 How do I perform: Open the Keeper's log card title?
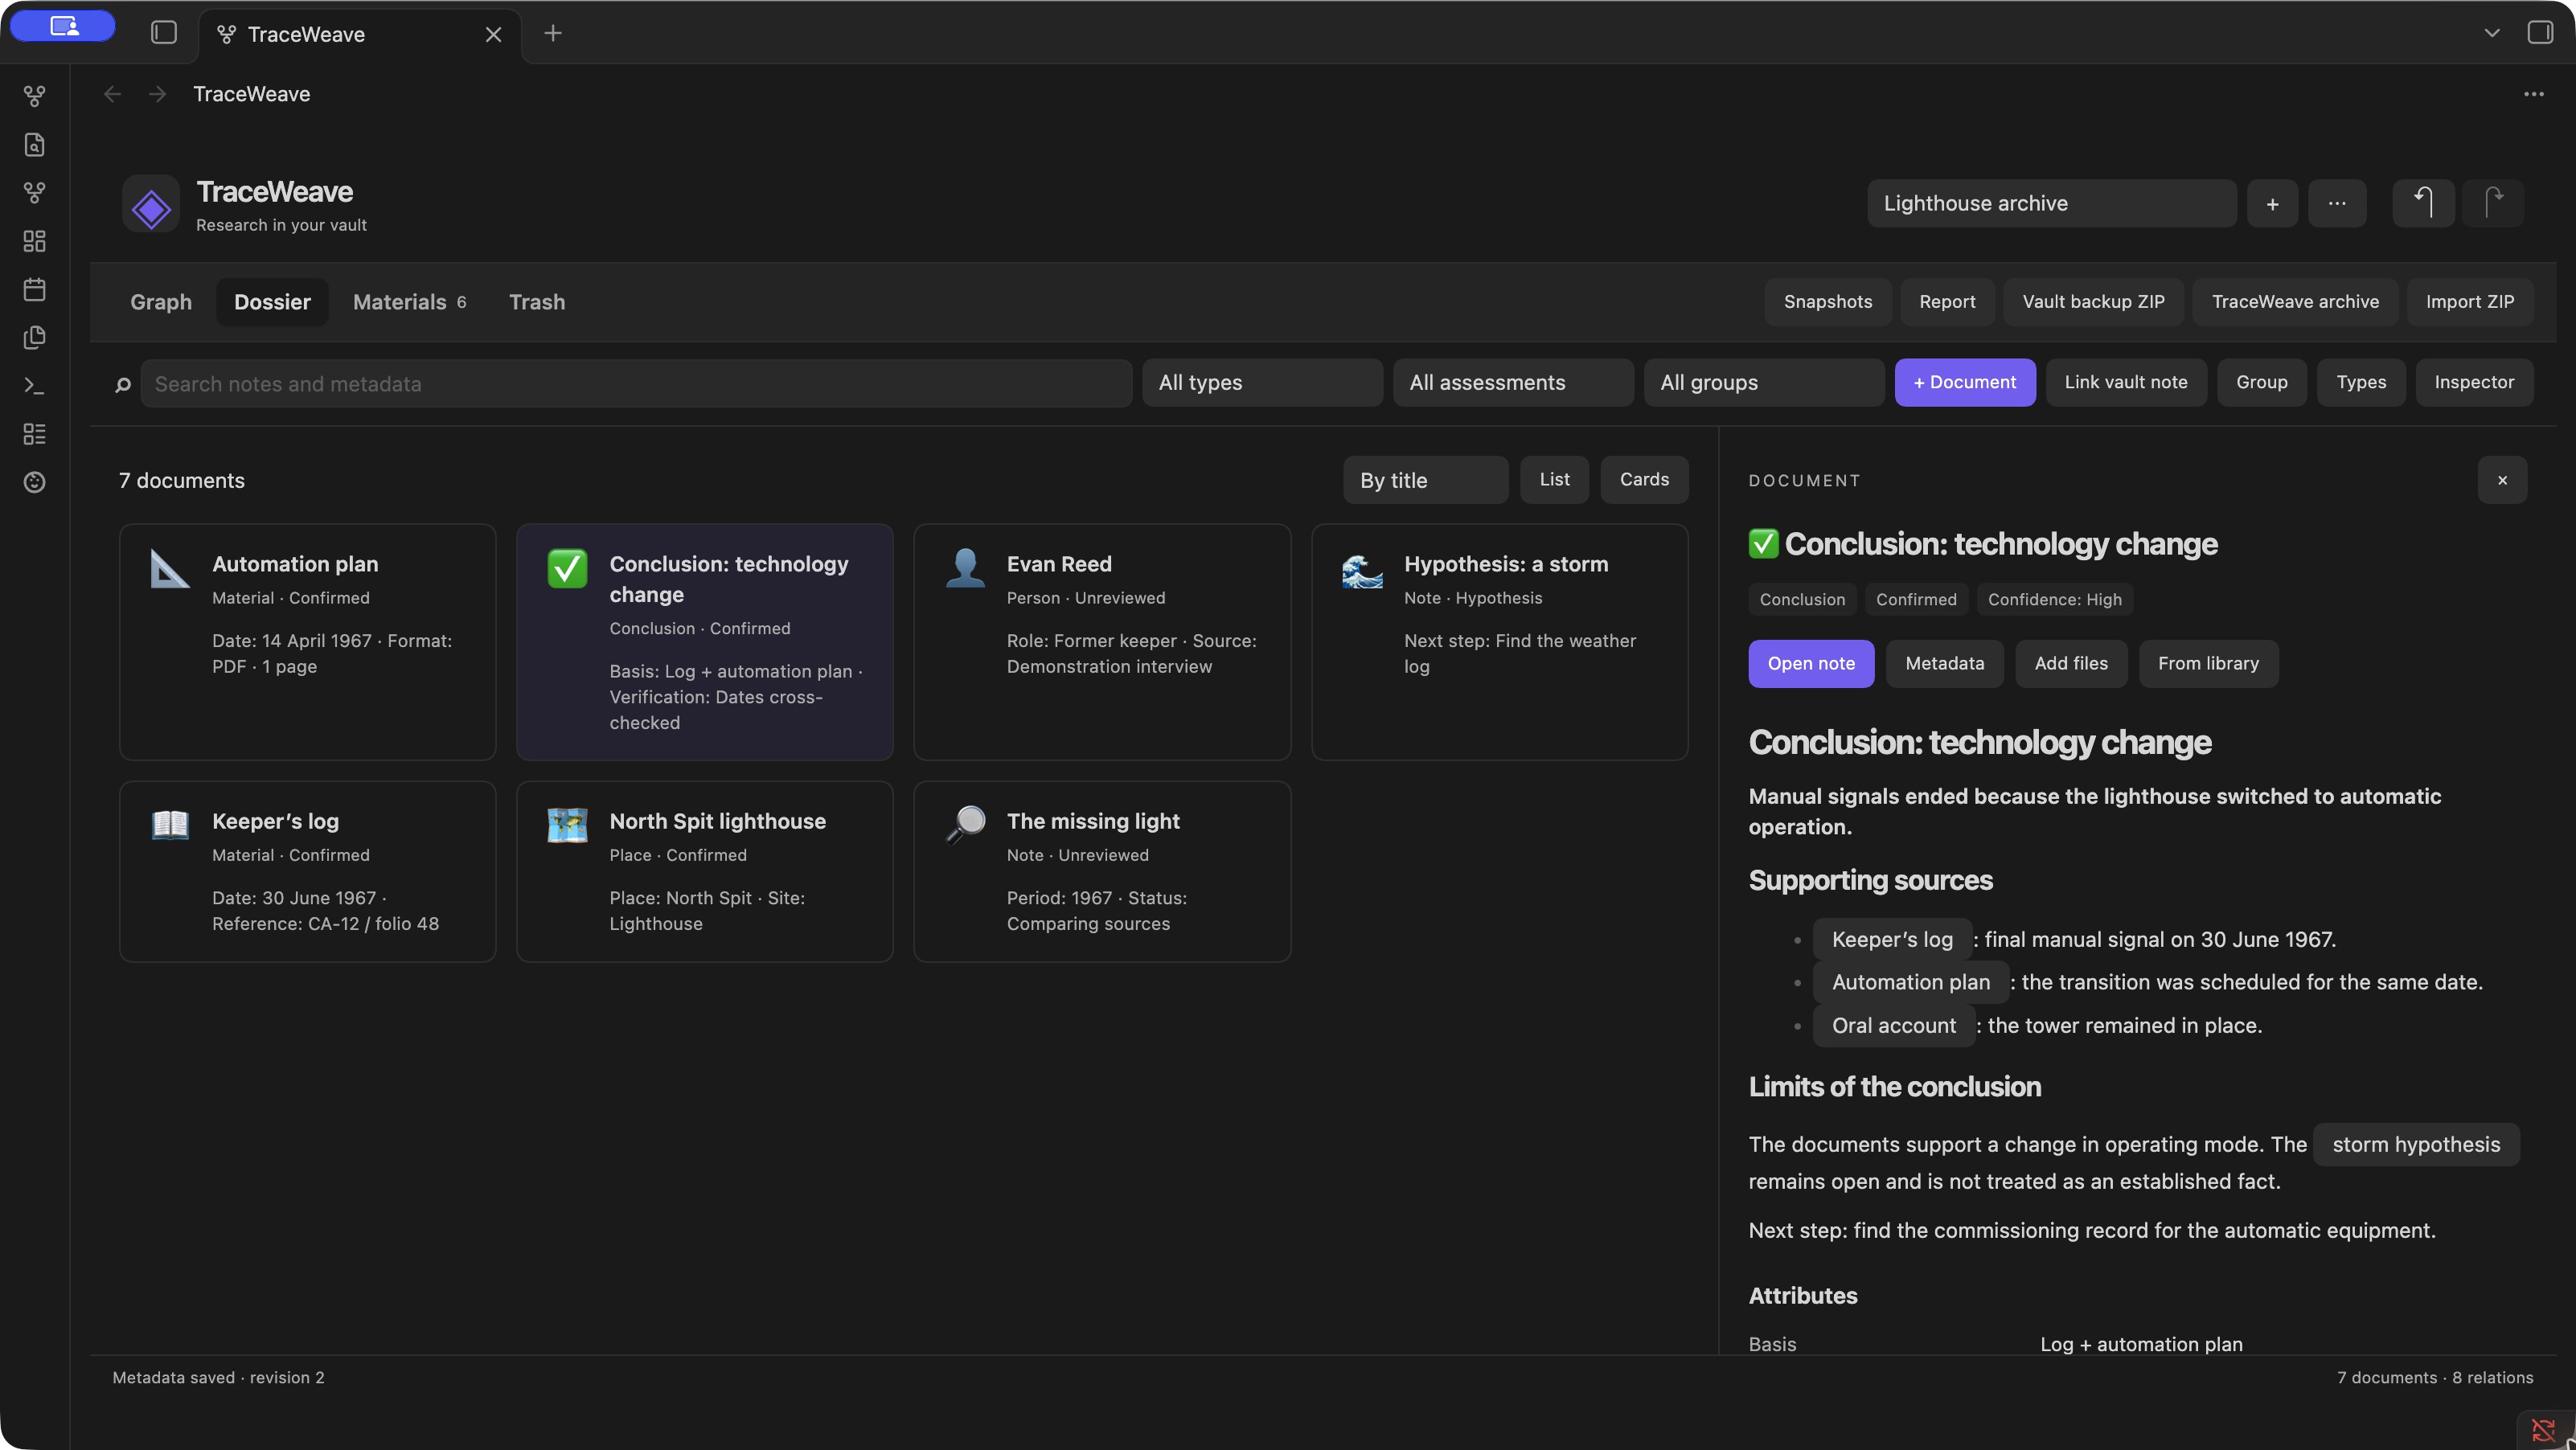click(x=275, y=822)
